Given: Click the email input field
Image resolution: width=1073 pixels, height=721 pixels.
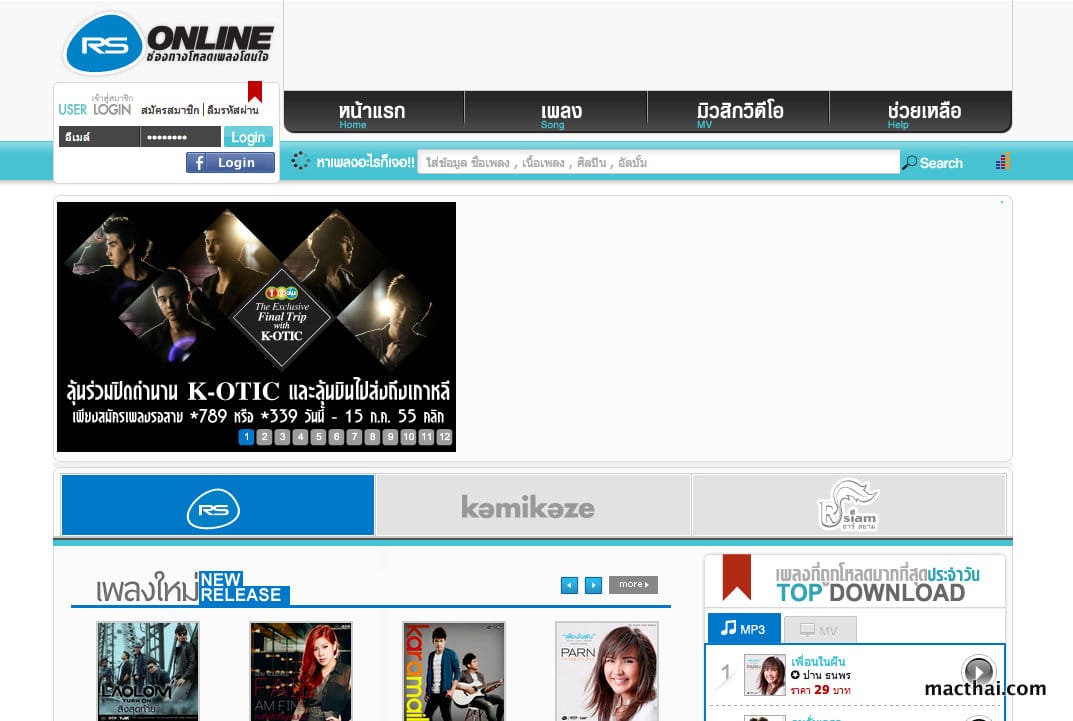Looking at the screenshot, I should [99, 137].
